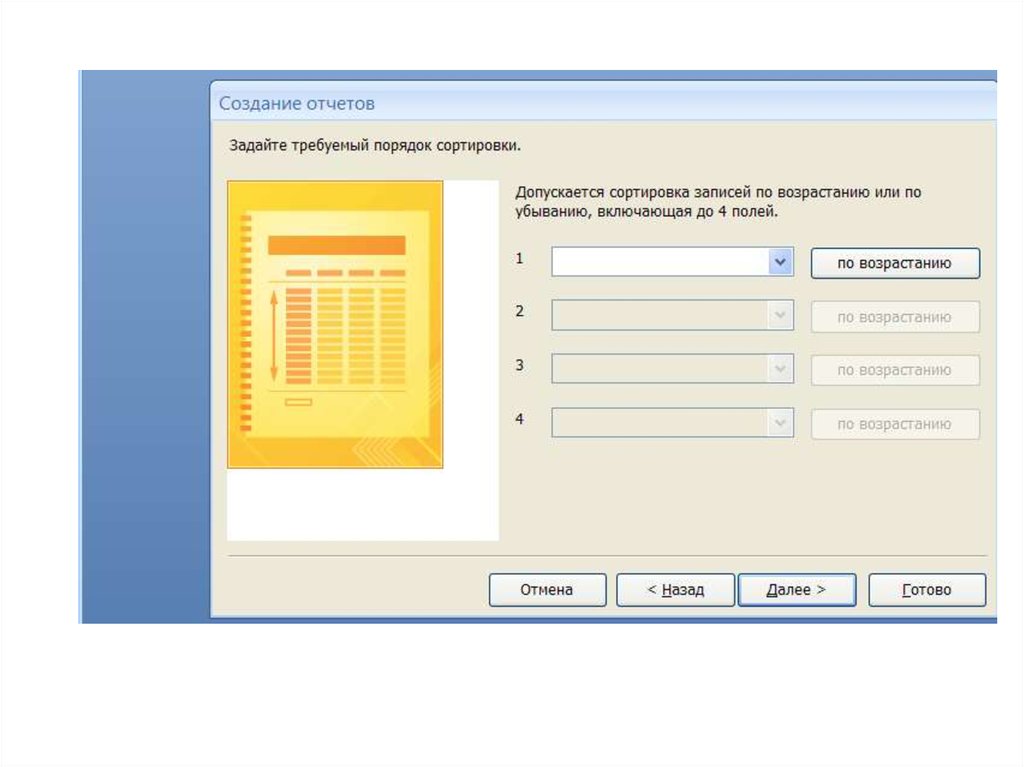Toggle 'по возрастанию' button in row 2
1024x767 pixels.
coord(894,317)
